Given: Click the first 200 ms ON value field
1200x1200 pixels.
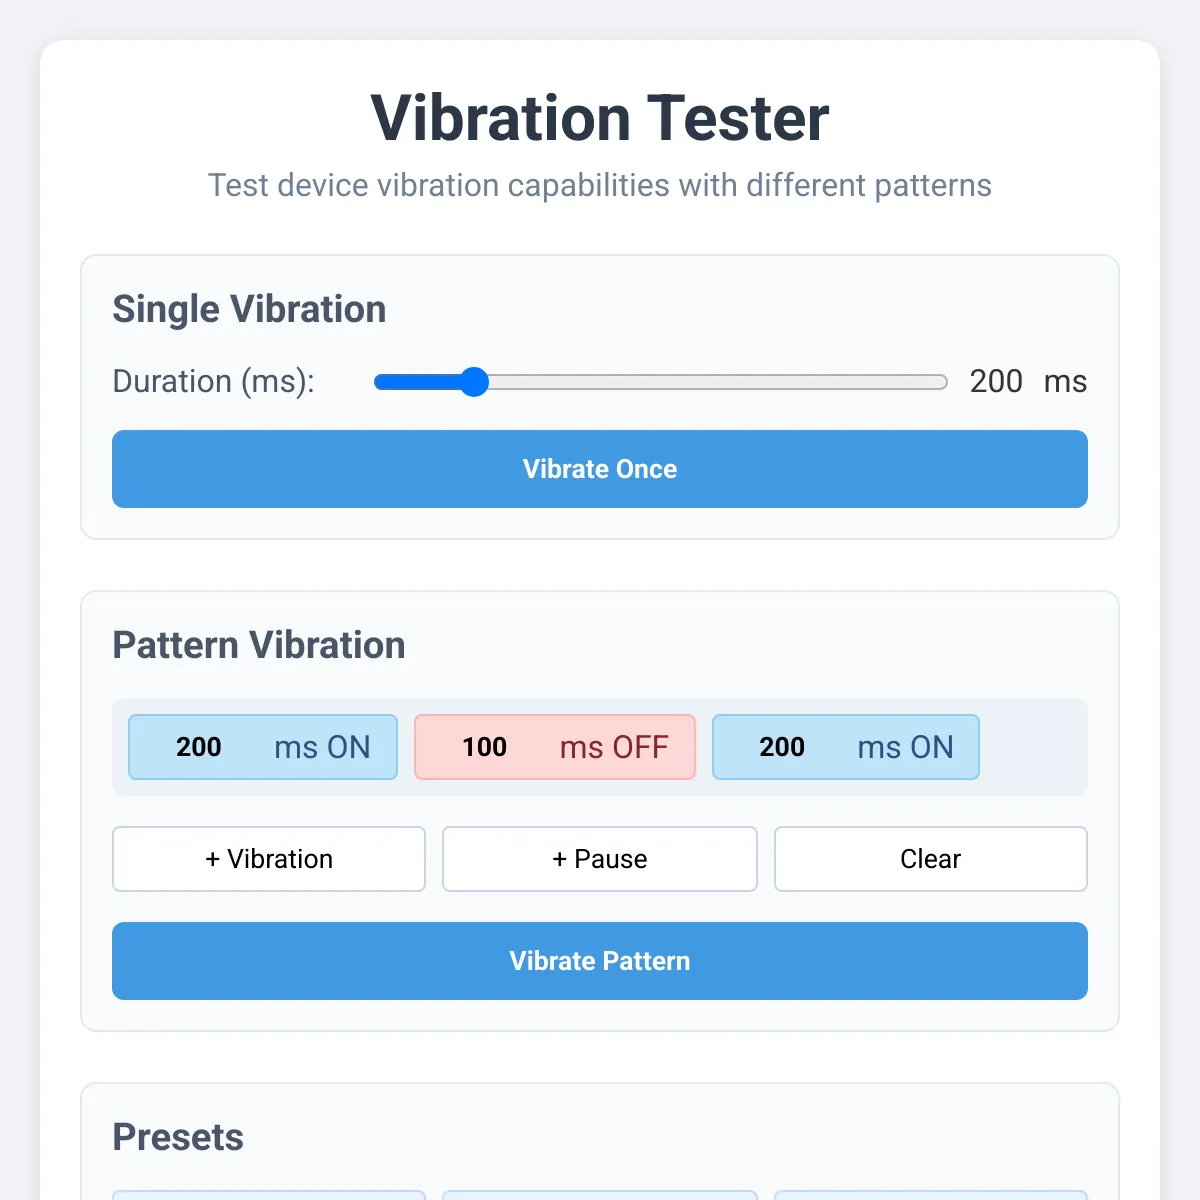Looking at the screenshot, I should pyautogui.click(x=199, y=747).
